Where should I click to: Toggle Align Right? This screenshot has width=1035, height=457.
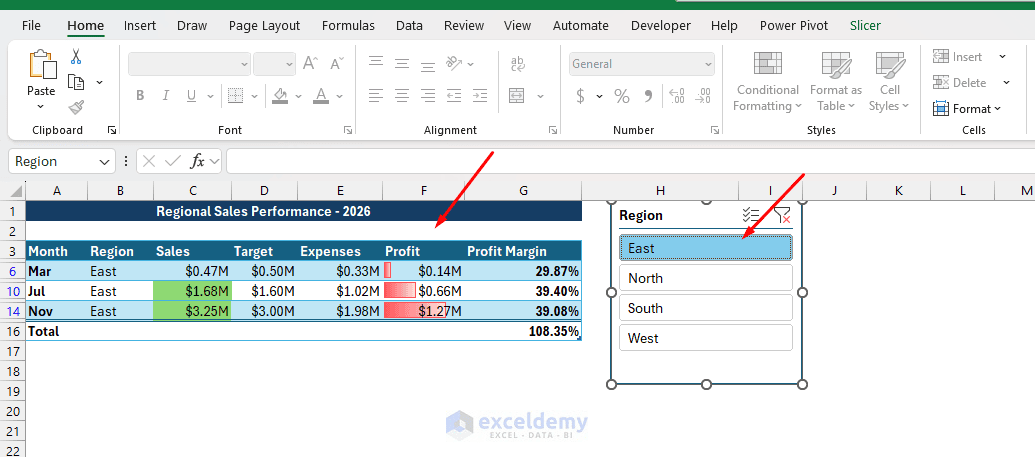pyautogui.click(x=428, y=96)
